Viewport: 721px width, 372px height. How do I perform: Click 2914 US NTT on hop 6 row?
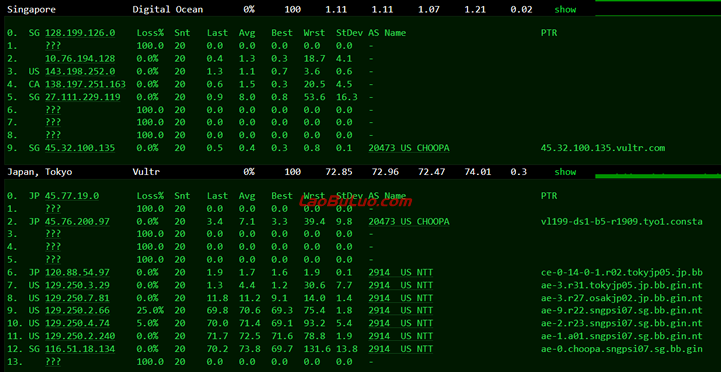pos(401,272)
